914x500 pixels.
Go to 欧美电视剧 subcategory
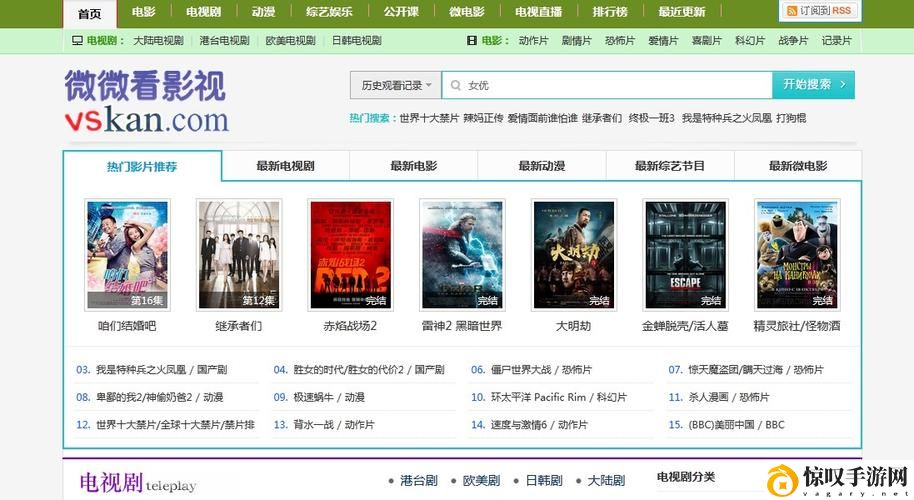pos(290,41)
